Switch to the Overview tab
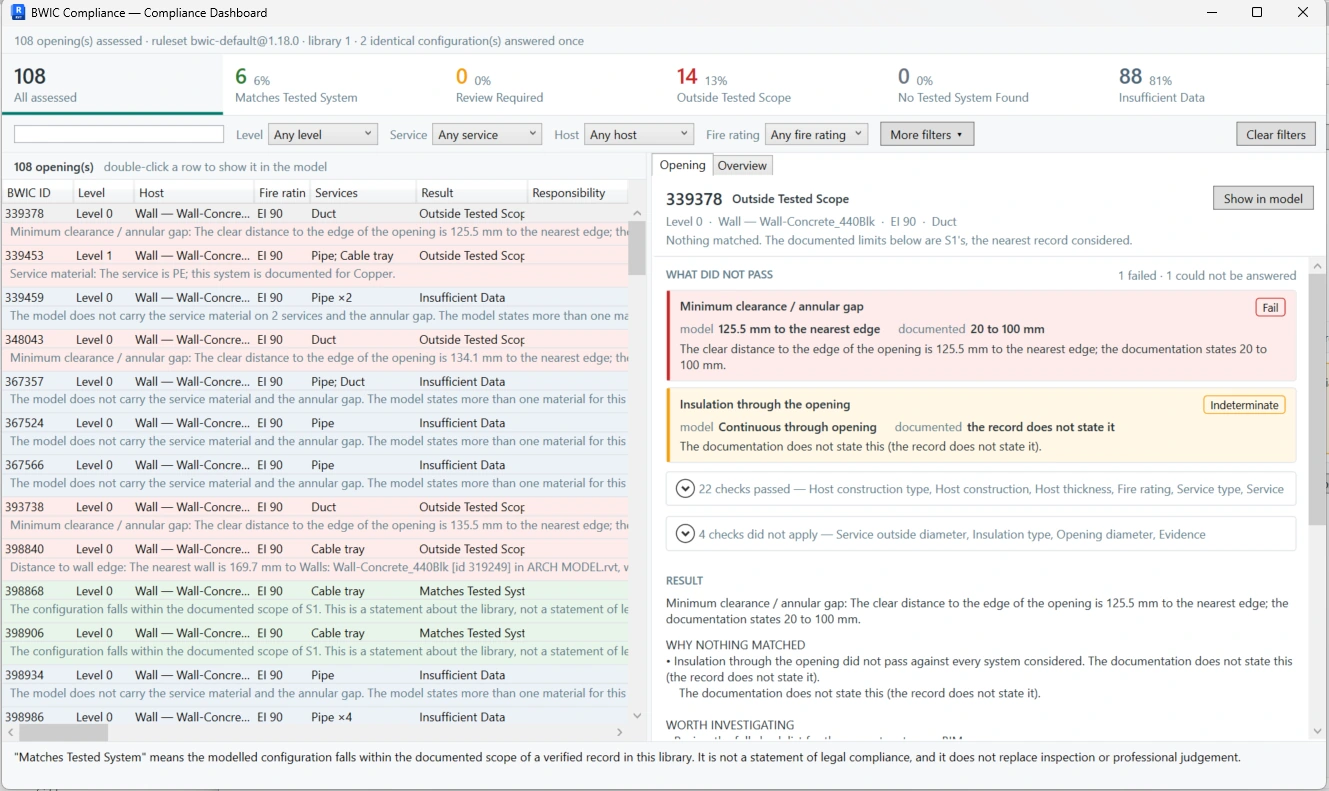The image size is (1329, 791). point(742,166)
